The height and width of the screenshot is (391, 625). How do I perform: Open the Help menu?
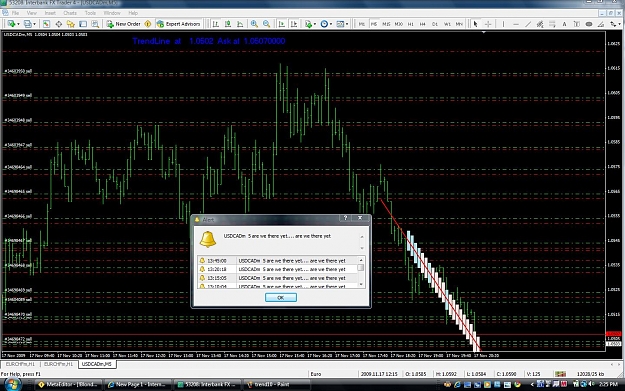(x=133, y=13)
